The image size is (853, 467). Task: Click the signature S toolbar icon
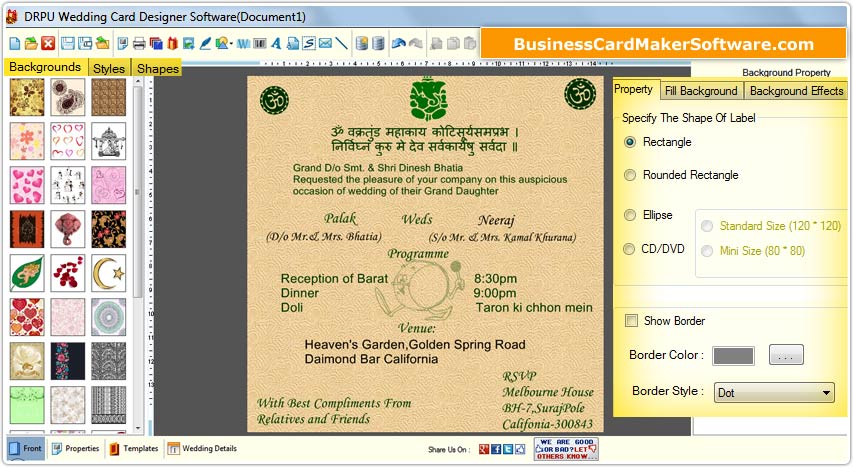(x=309, y=44)
